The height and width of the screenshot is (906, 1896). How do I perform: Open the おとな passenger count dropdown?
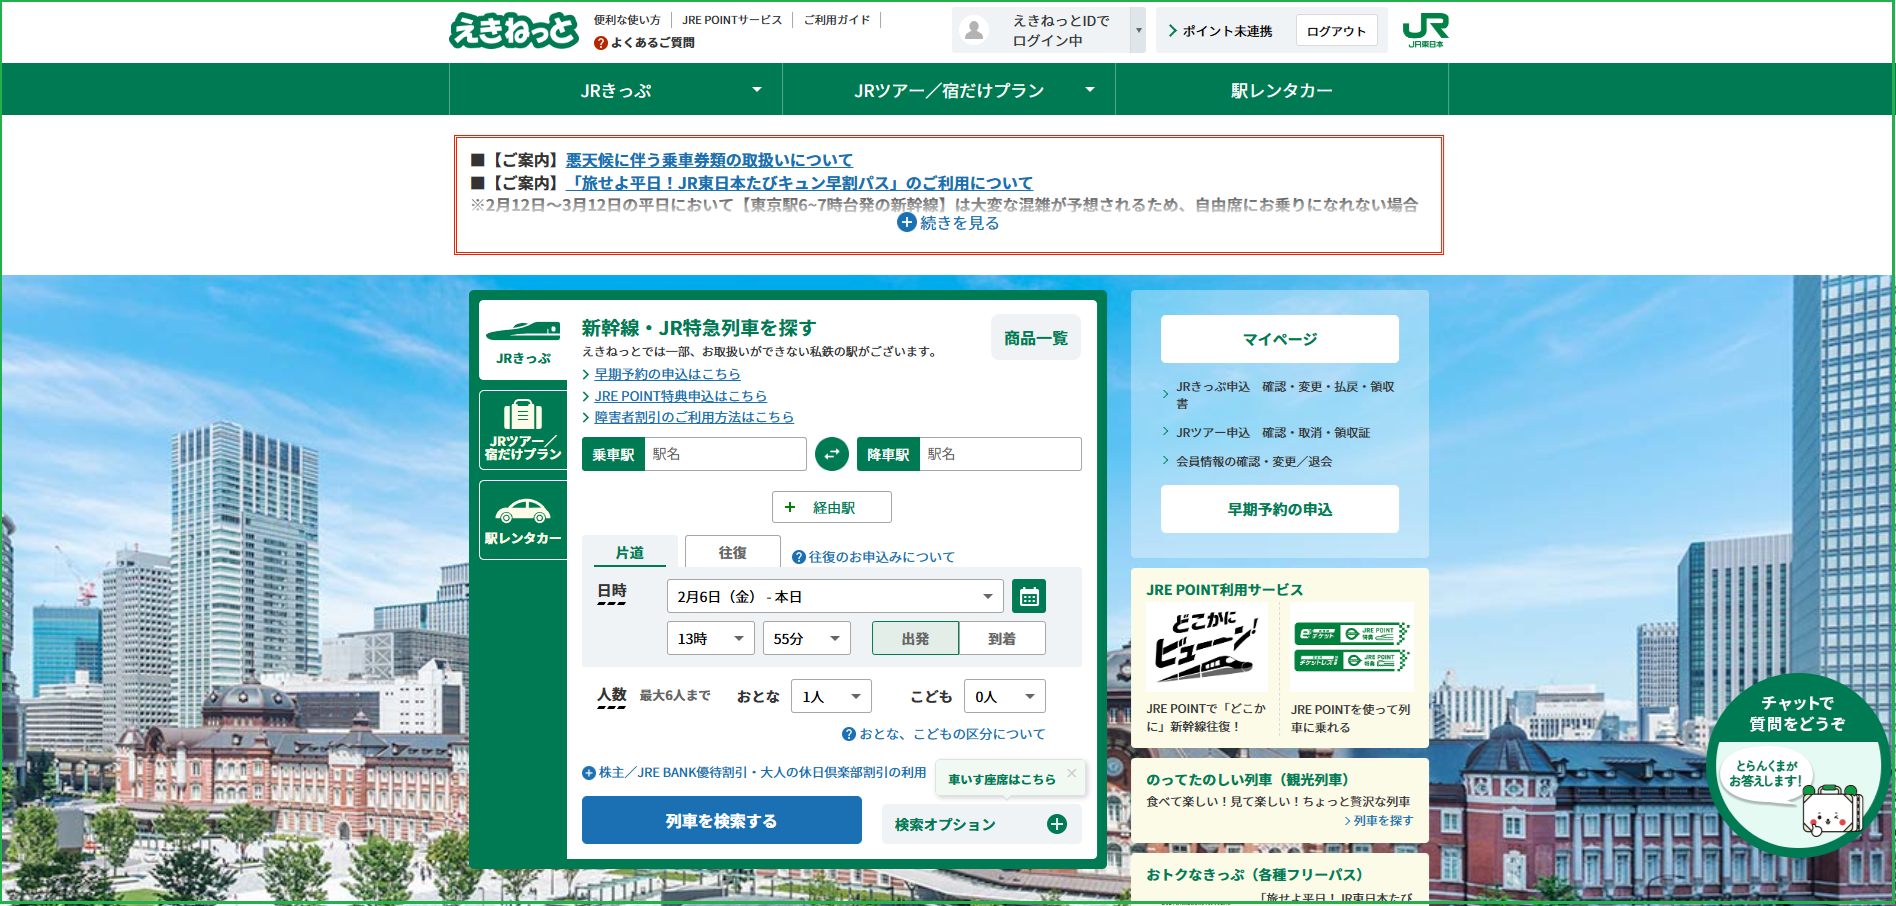[830, 696]
